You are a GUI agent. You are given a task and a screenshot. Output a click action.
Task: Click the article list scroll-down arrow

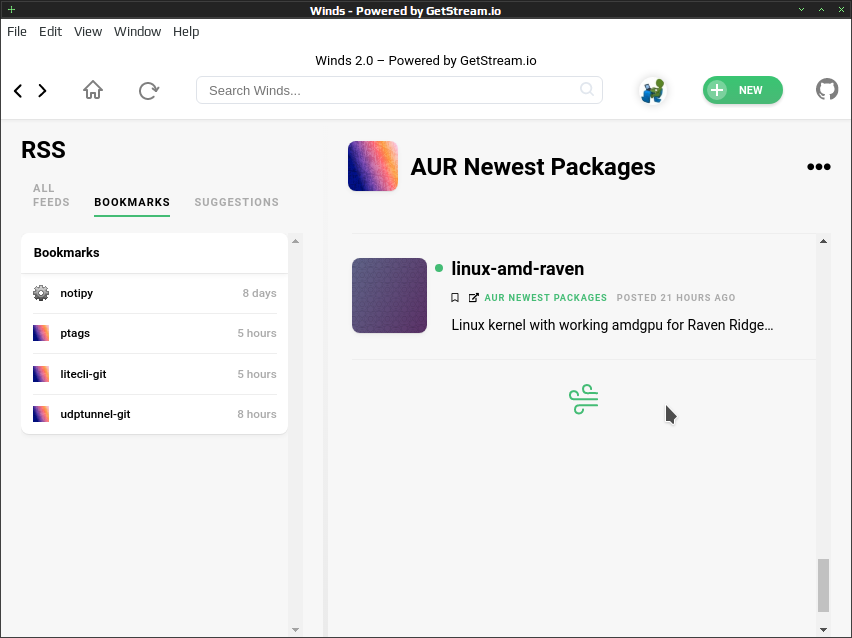[823, 630]
